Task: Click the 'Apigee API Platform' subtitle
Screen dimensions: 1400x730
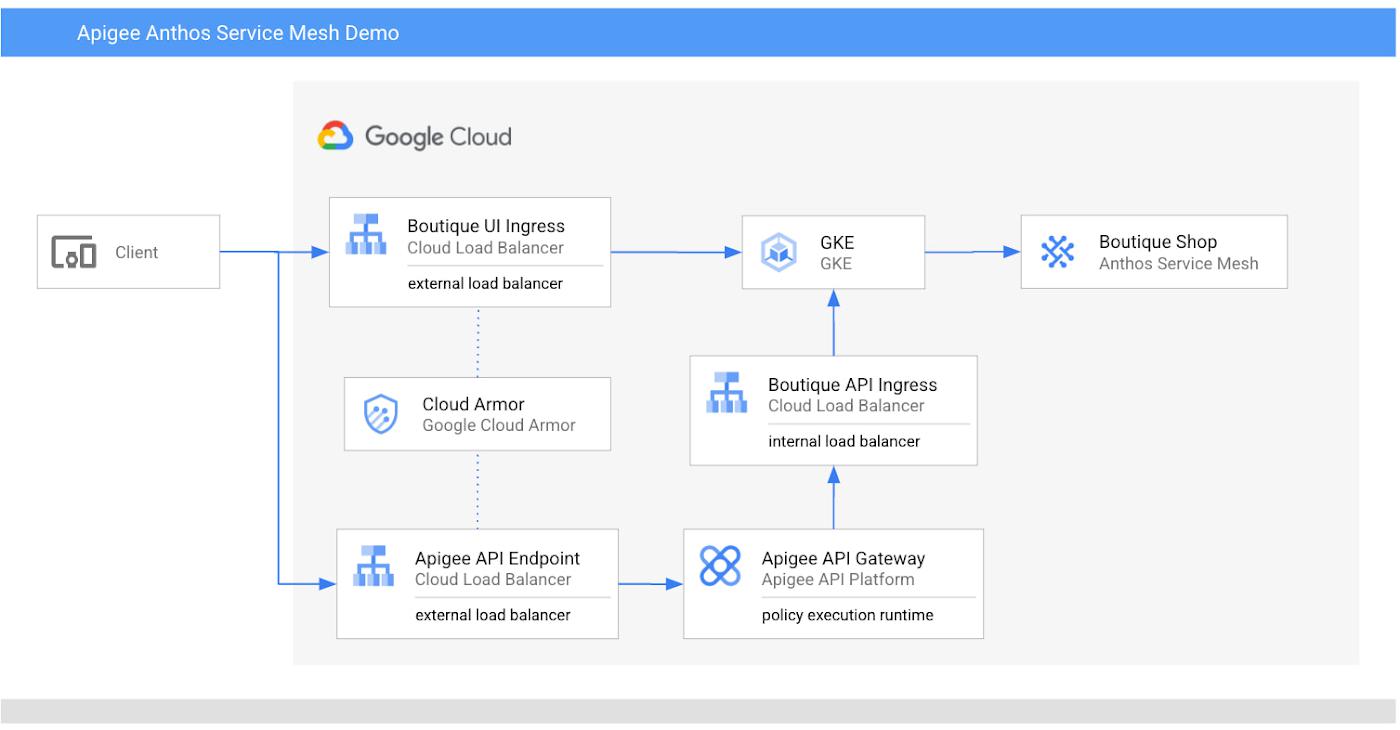Action: pyautogui.click(x=838, y=580)
